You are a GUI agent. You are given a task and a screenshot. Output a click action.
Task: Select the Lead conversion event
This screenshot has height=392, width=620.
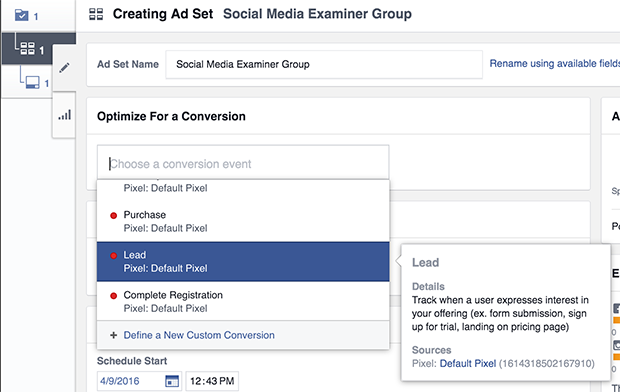243,261
